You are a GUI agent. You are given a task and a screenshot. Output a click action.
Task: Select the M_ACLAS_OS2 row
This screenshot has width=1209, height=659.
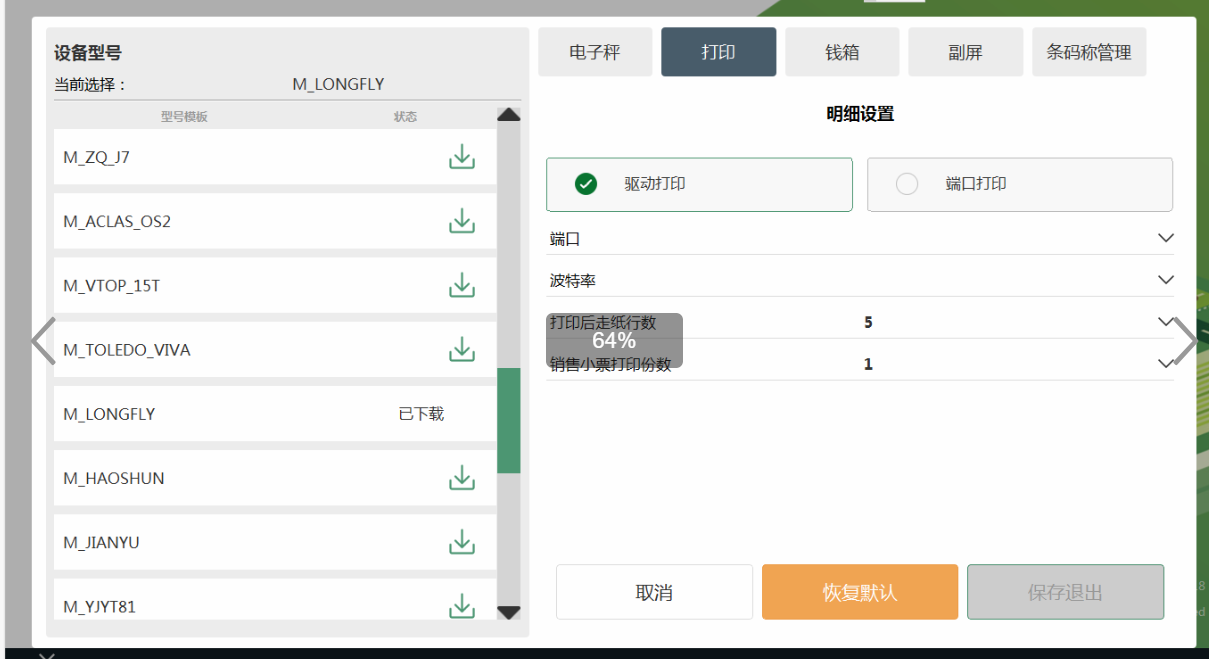(275, 221)
